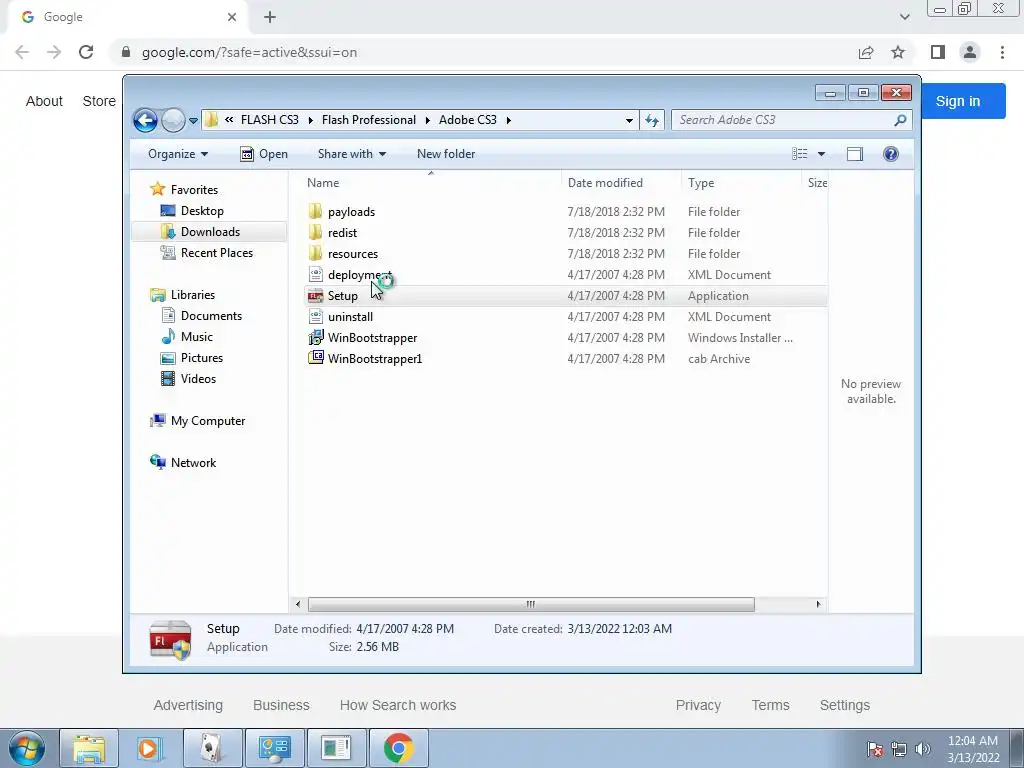Image resolution: width=1024 pixels, height=768 pixels.
Task: Toggle the preview pane button
Action: click(x=855, y=154)
